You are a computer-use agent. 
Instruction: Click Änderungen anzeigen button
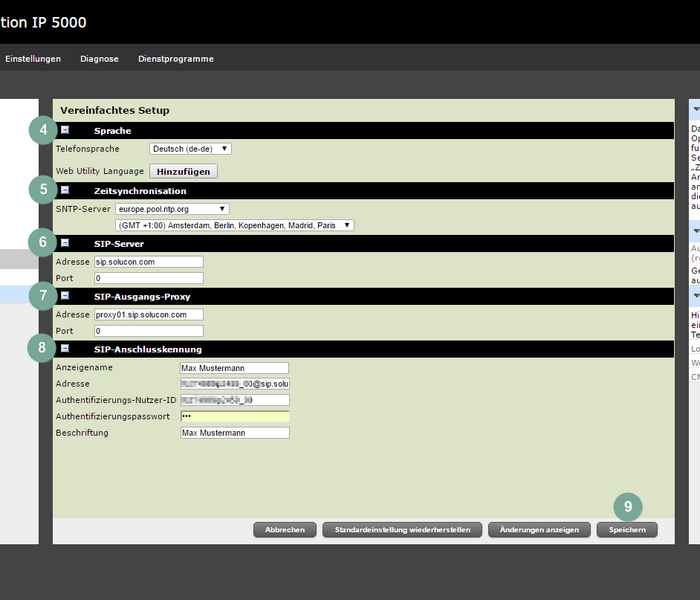coord(539,530)
